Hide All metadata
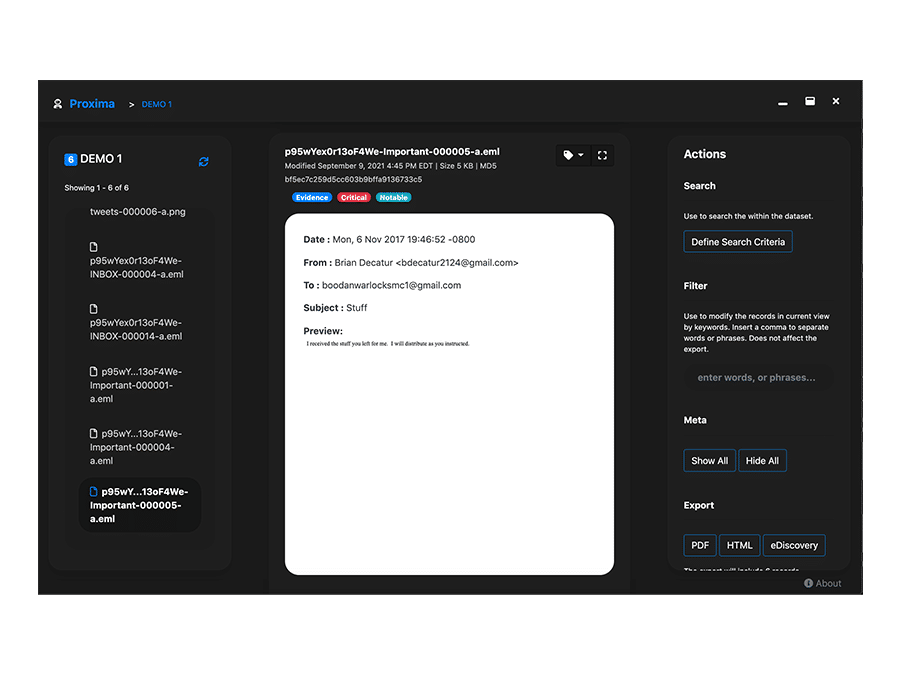Screen dimensions: 900x675 762,460
